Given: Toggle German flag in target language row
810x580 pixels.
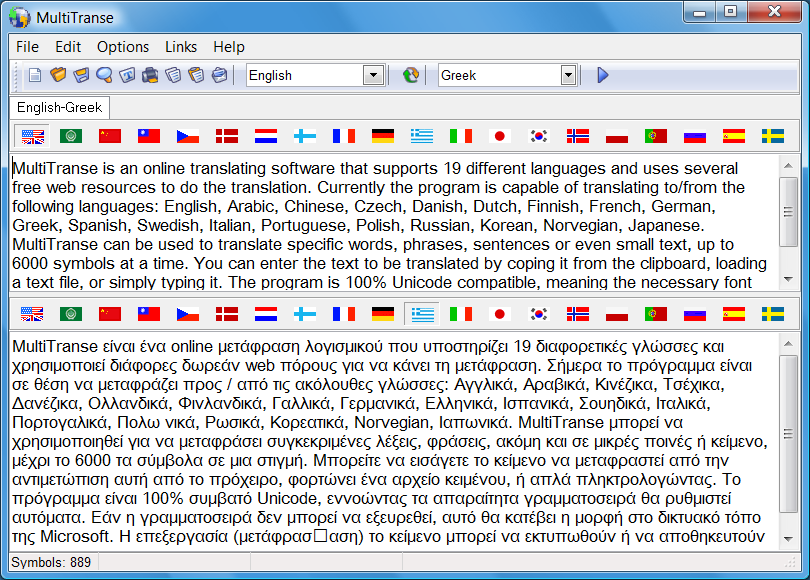Looking at the screenshot, I should pyautogui.click(x=383, y=314).
